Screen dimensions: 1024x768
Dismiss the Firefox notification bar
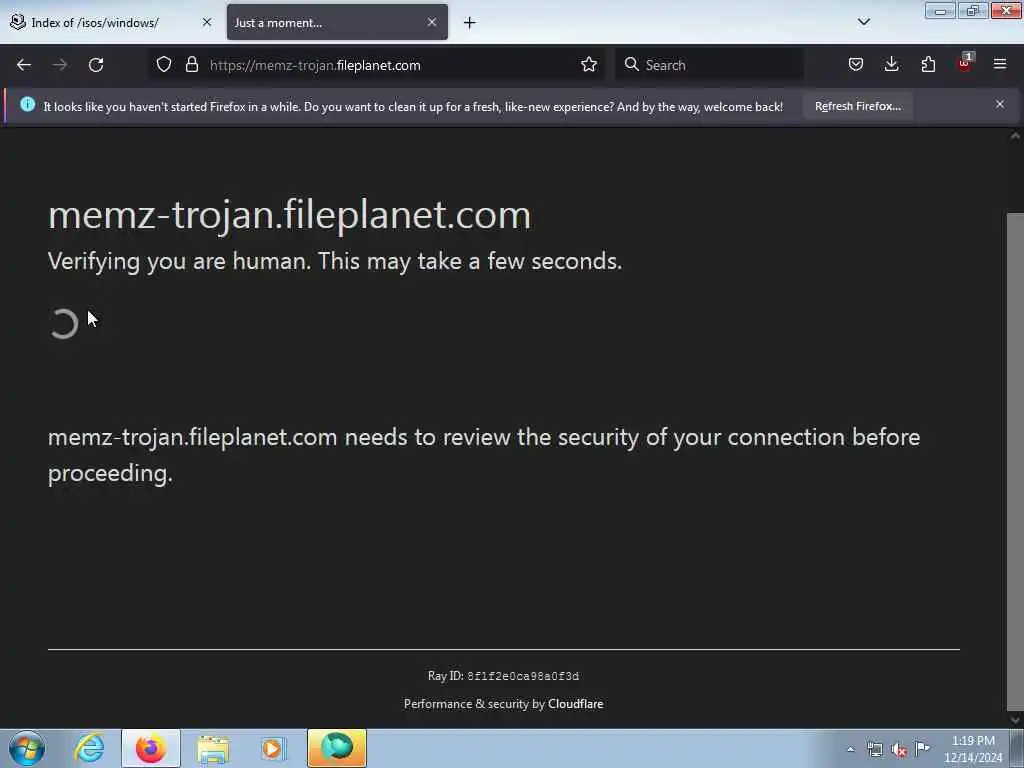1000,104
